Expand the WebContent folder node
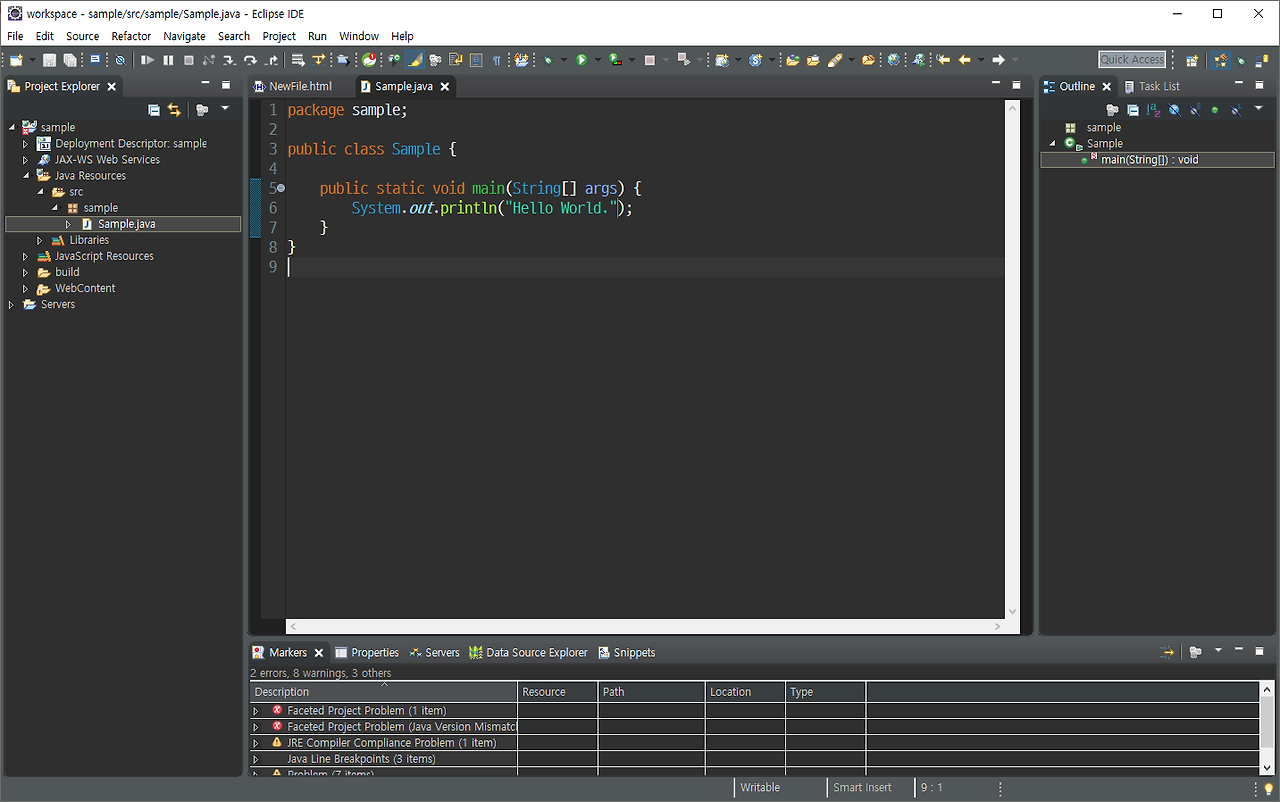This screenshot has height=802, width=1280. pyautogui.click(x=26, y=288)
